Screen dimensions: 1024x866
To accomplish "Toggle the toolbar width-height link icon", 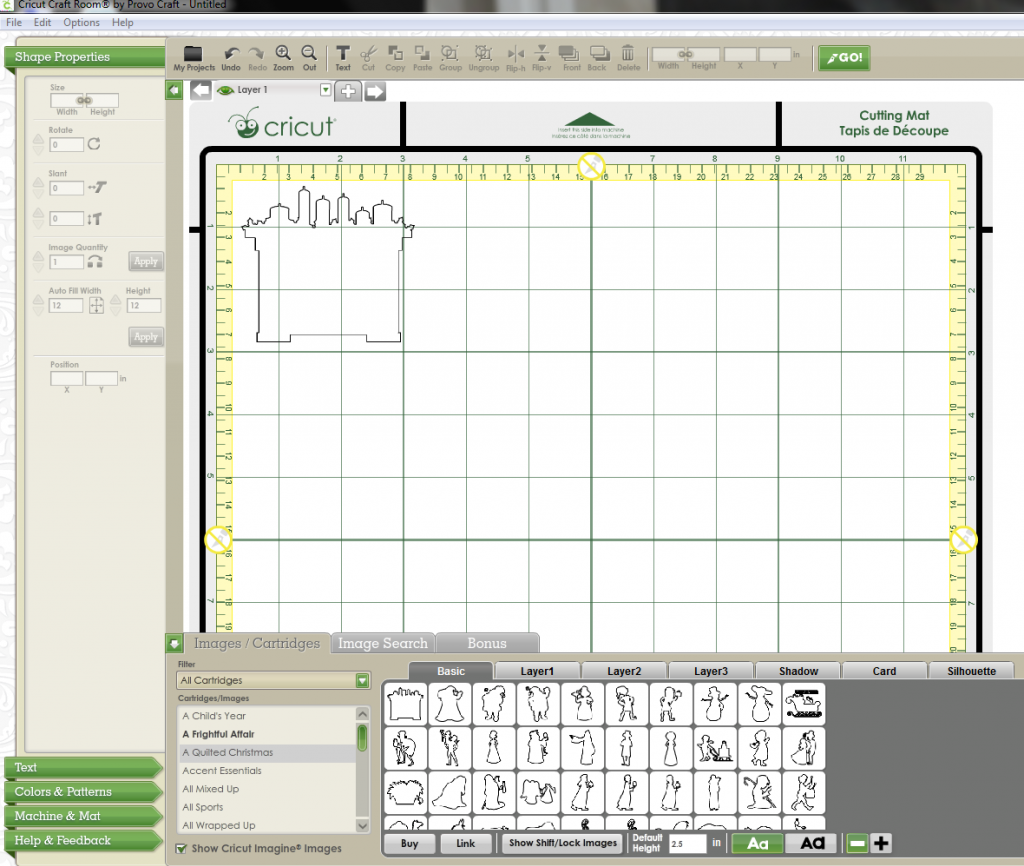I will tap(685, 54).
